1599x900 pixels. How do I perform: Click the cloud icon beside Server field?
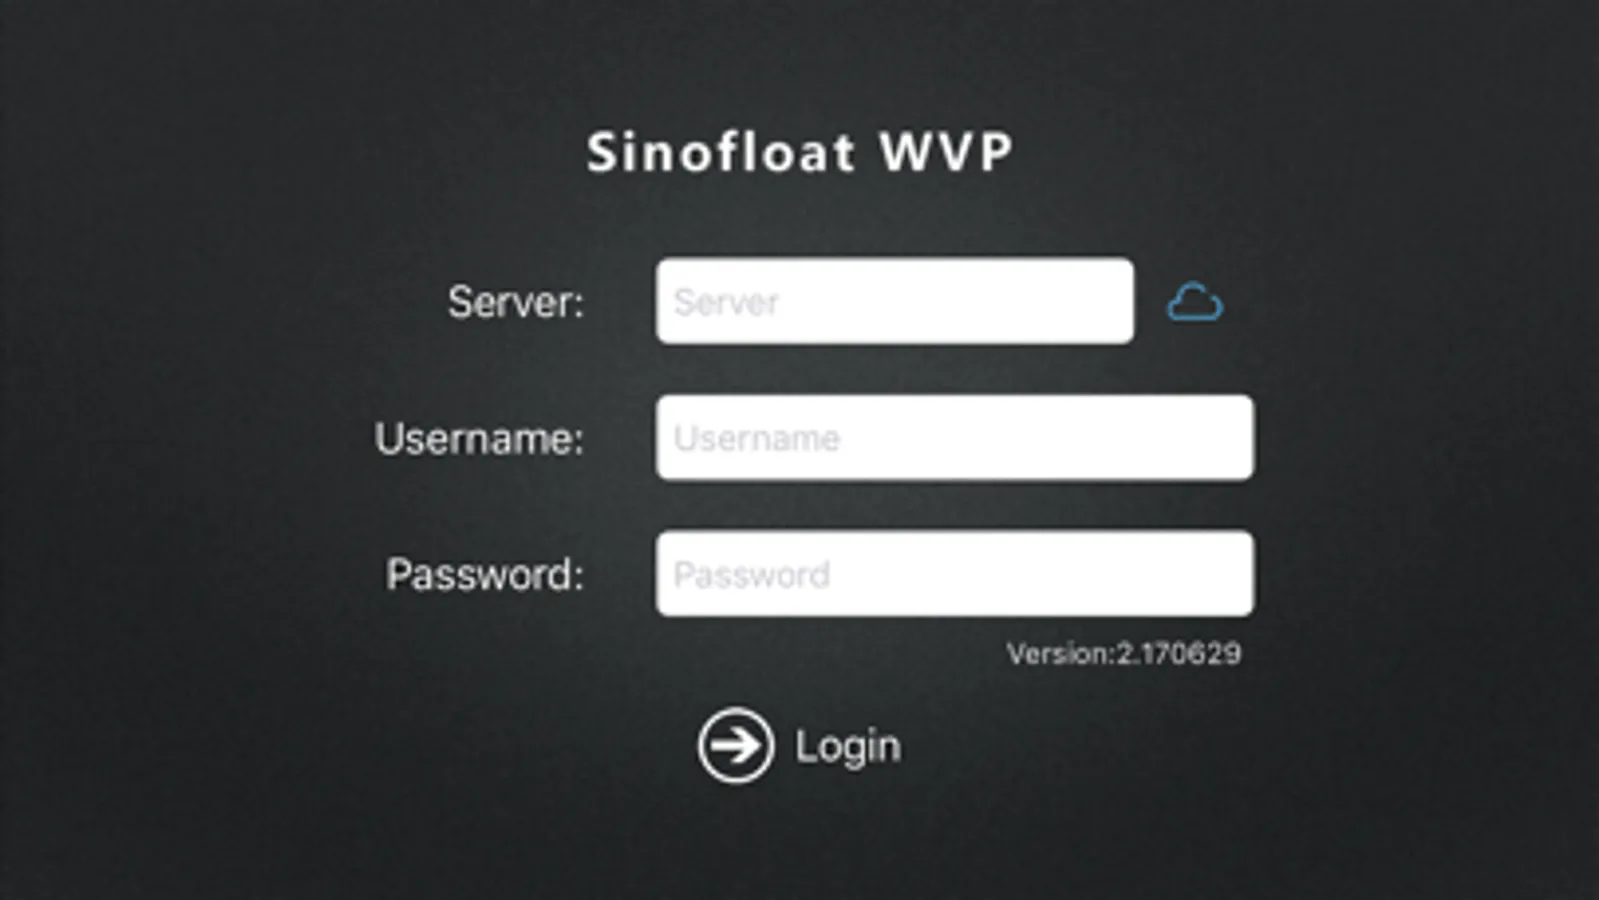coord(1194,303)
